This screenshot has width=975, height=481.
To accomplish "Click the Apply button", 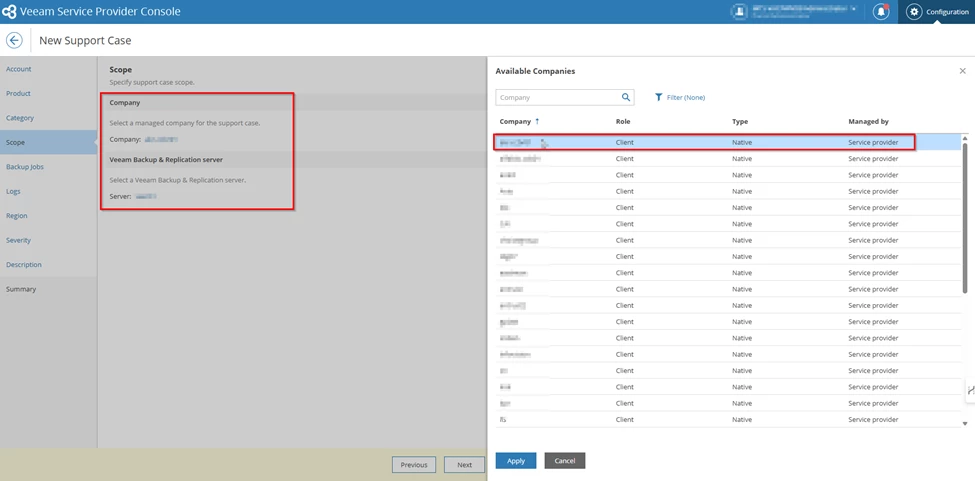I will coord(515,461).
